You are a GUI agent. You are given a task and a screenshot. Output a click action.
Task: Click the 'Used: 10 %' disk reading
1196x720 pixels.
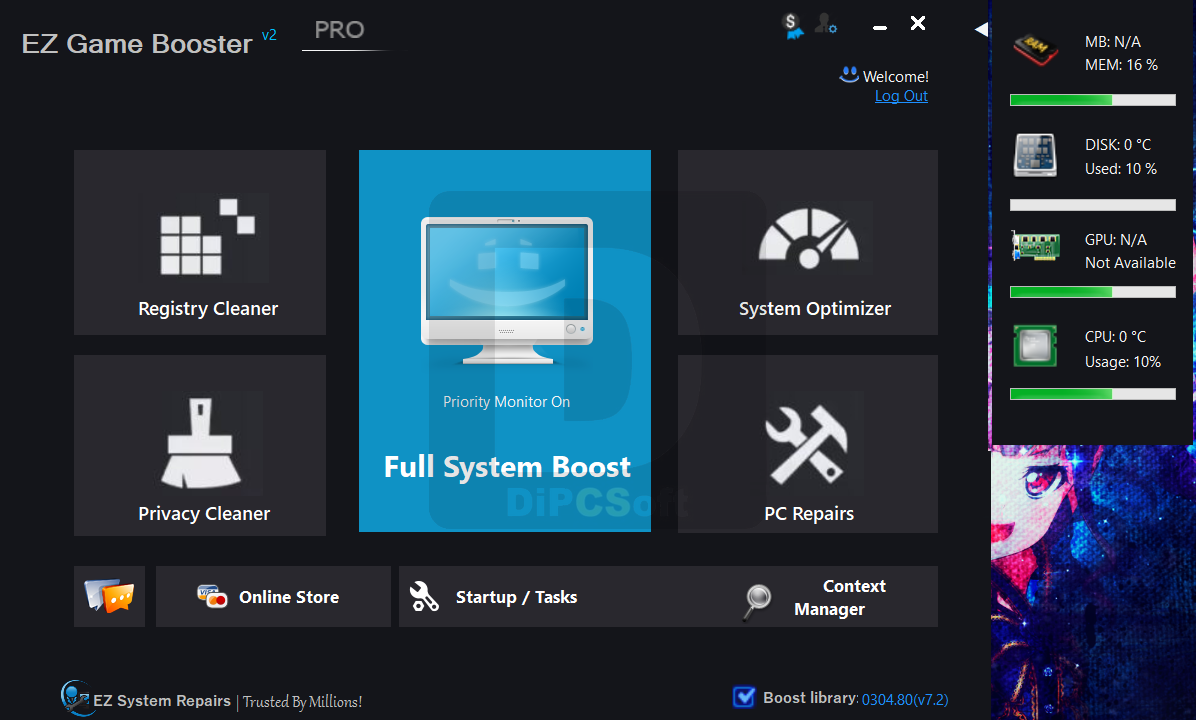pos(1120,169)
